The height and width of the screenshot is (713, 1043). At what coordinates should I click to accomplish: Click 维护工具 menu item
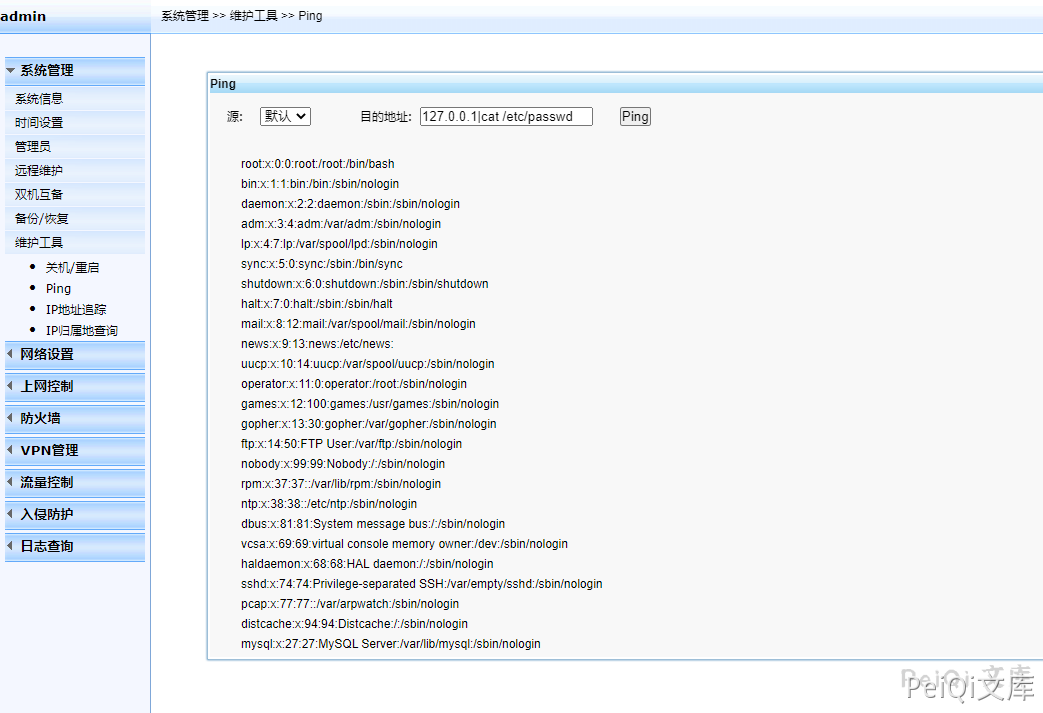tap(39, 243)
